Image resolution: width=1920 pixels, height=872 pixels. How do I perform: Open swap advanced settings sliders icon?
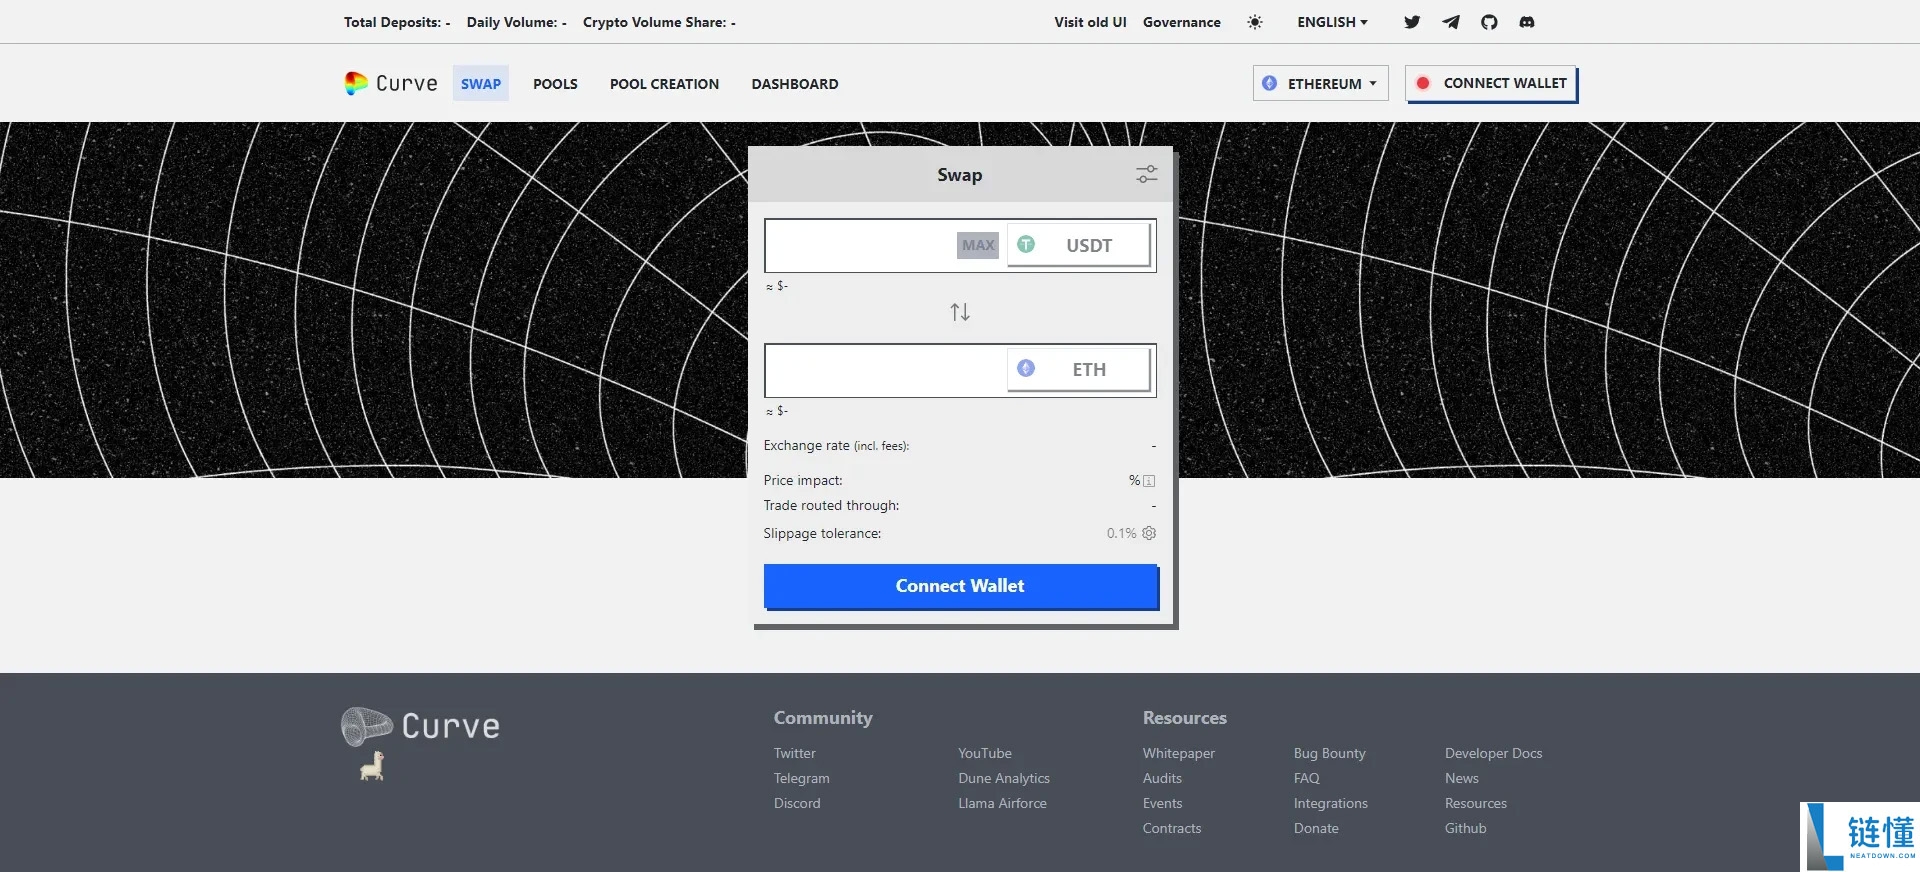(x=1146, y=175)
